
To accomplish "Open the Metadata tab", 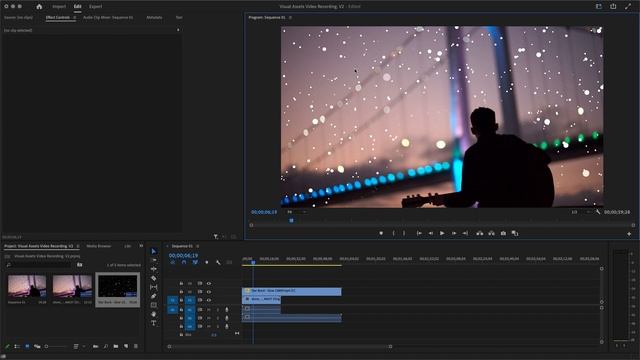I will 154,18.
